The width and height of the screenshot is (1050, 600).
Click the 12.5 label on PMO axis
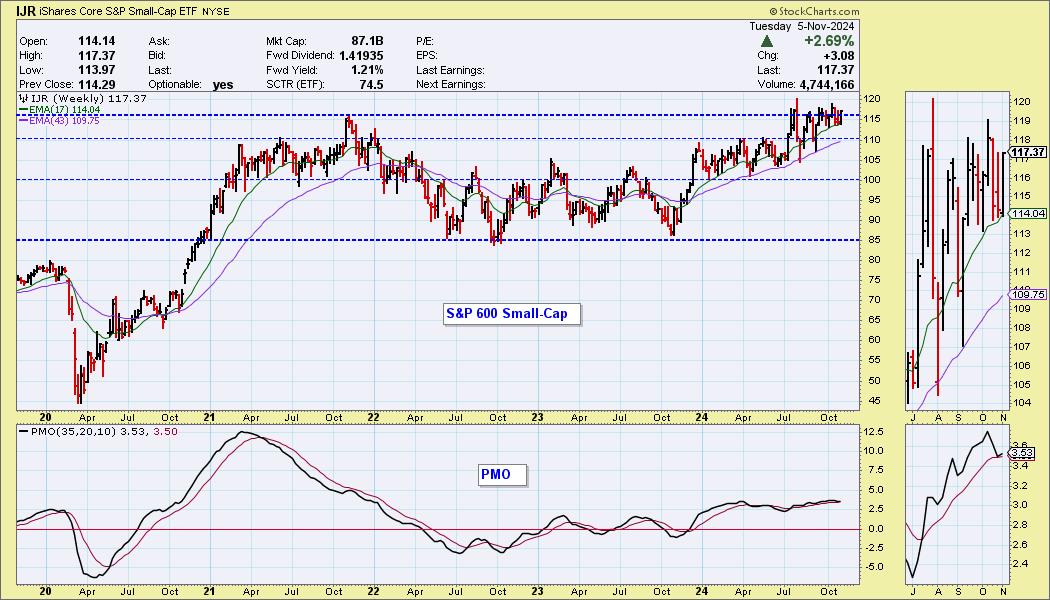(x=873, y=432)
